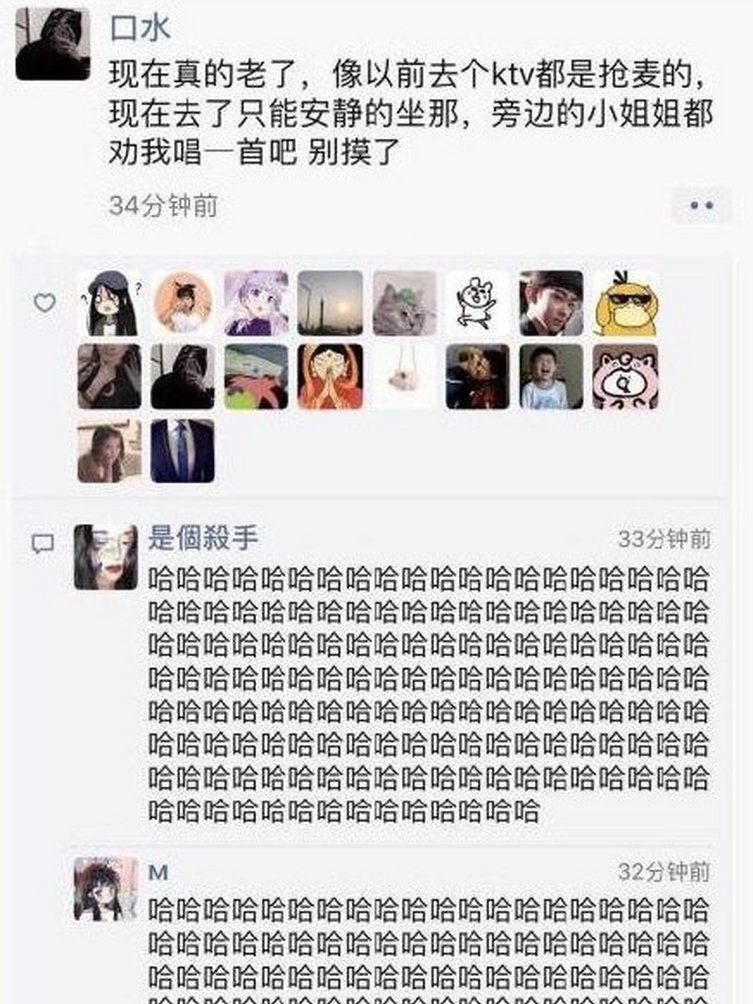Tap the suit and blue tie avatar

(182, 451)
